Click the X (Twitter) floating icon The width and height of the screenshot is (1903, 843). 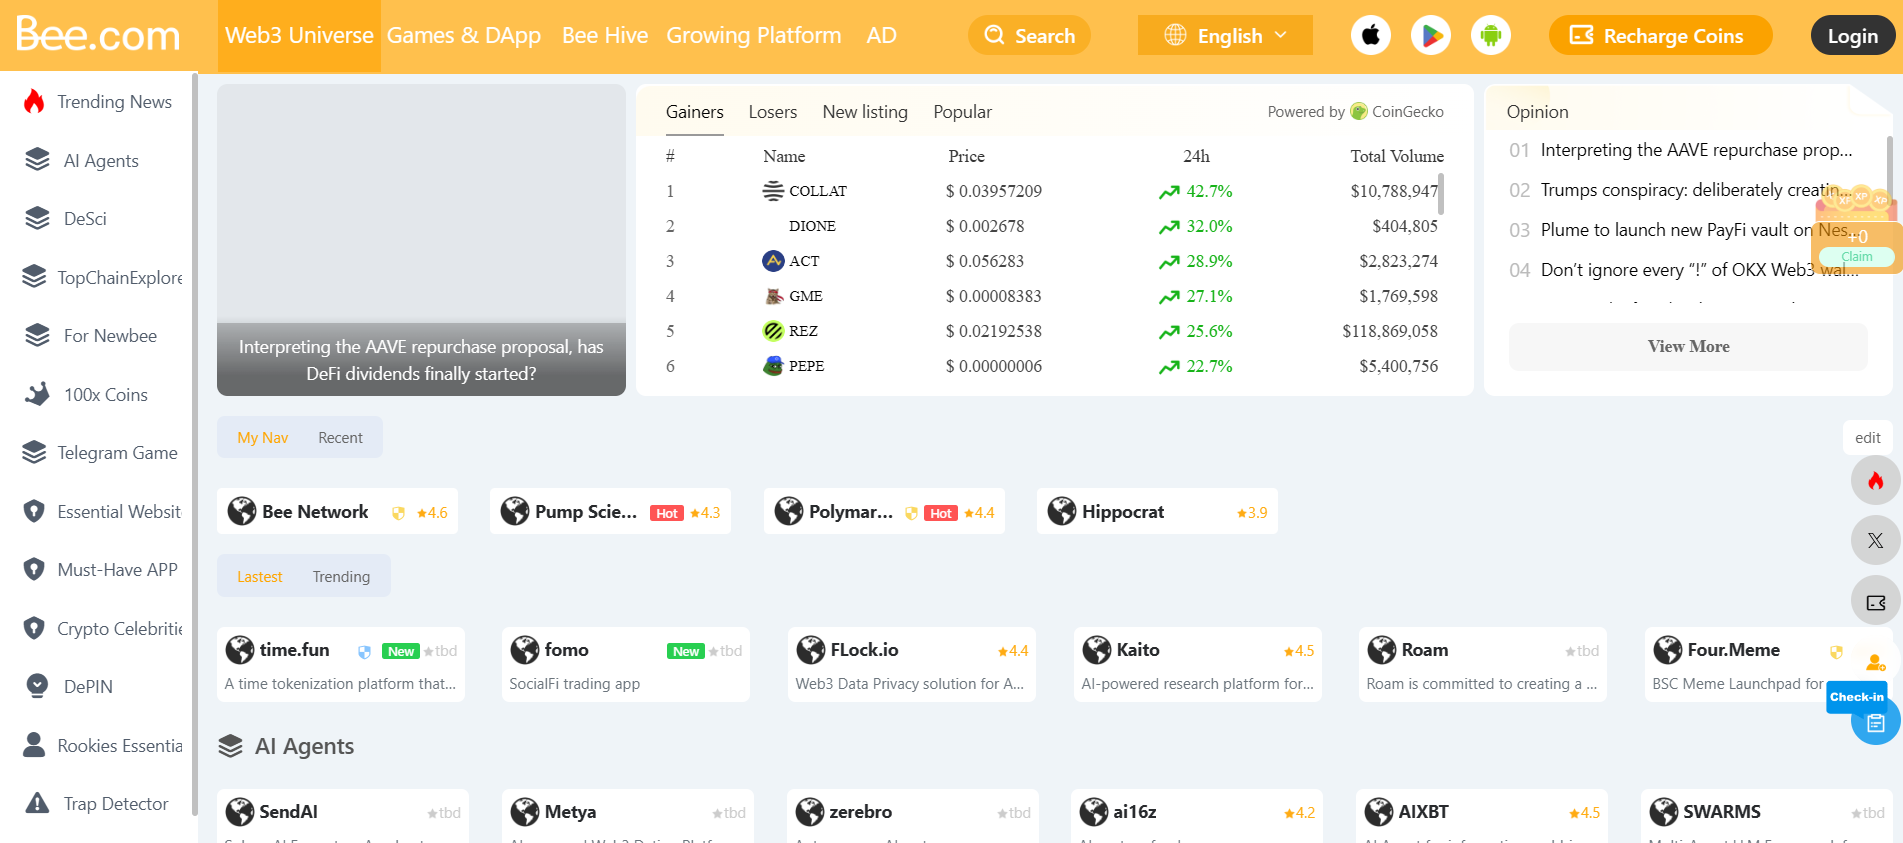[1875, 541]
